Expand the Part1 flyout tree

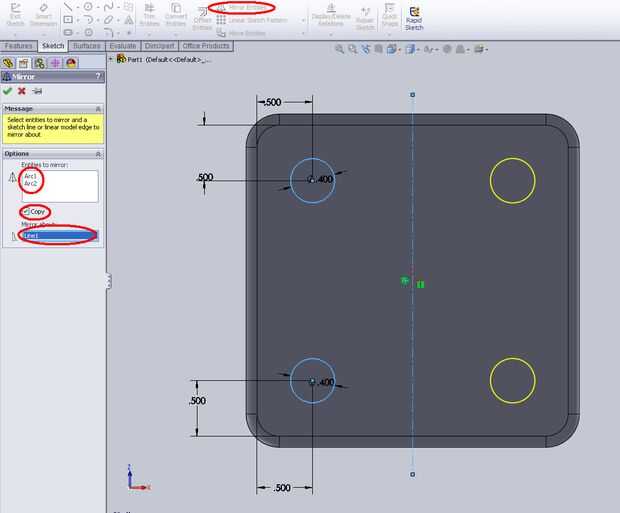click(x=111, y=59)
